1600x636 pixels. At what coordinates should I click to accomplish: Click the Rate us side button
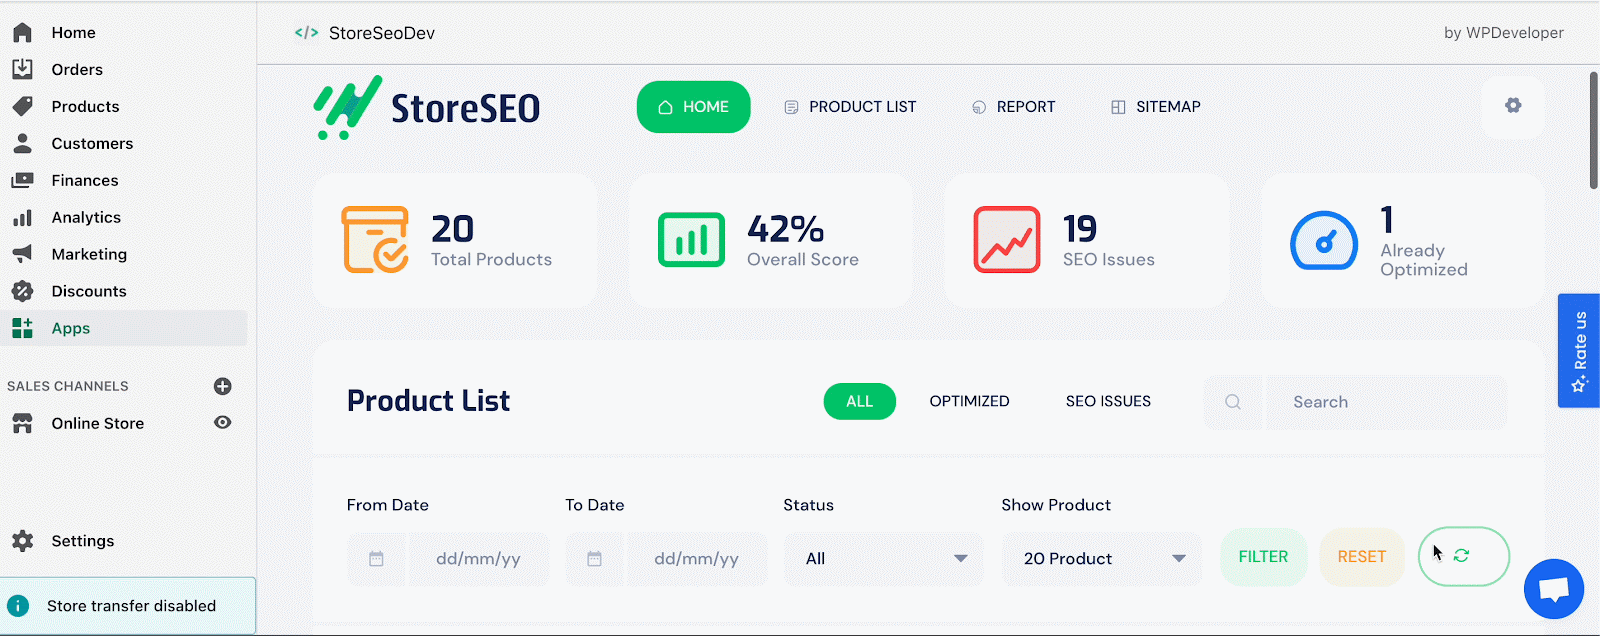[x=1579, y=351]
